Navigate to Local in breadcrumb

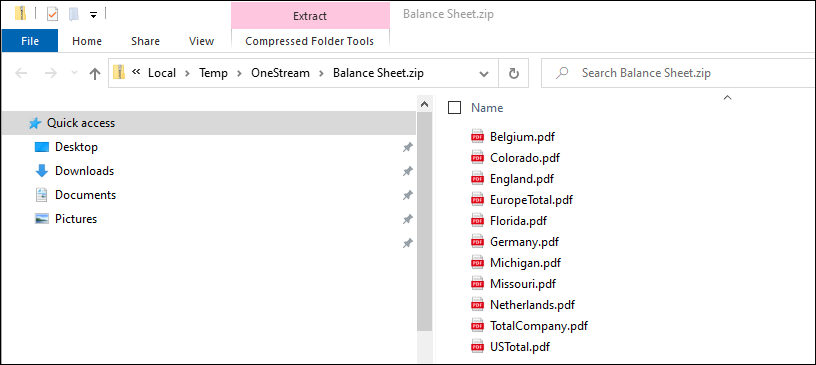pos(162,73)
